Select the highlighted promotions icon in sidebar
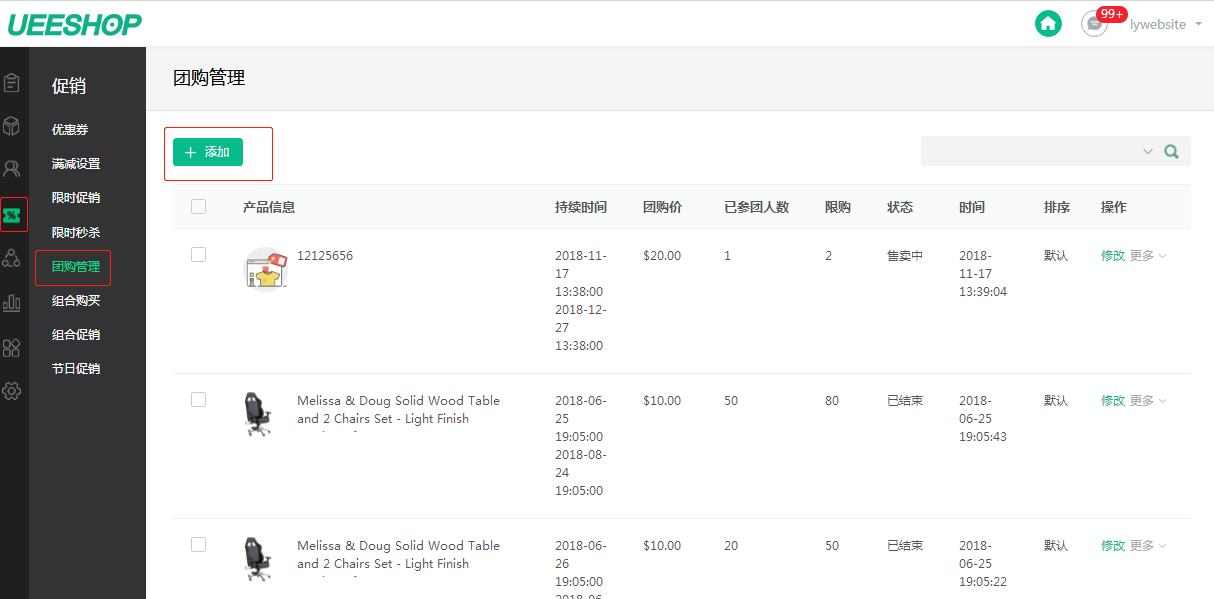1214x599 pixels. pyautogui.click(x=13, y=214)
